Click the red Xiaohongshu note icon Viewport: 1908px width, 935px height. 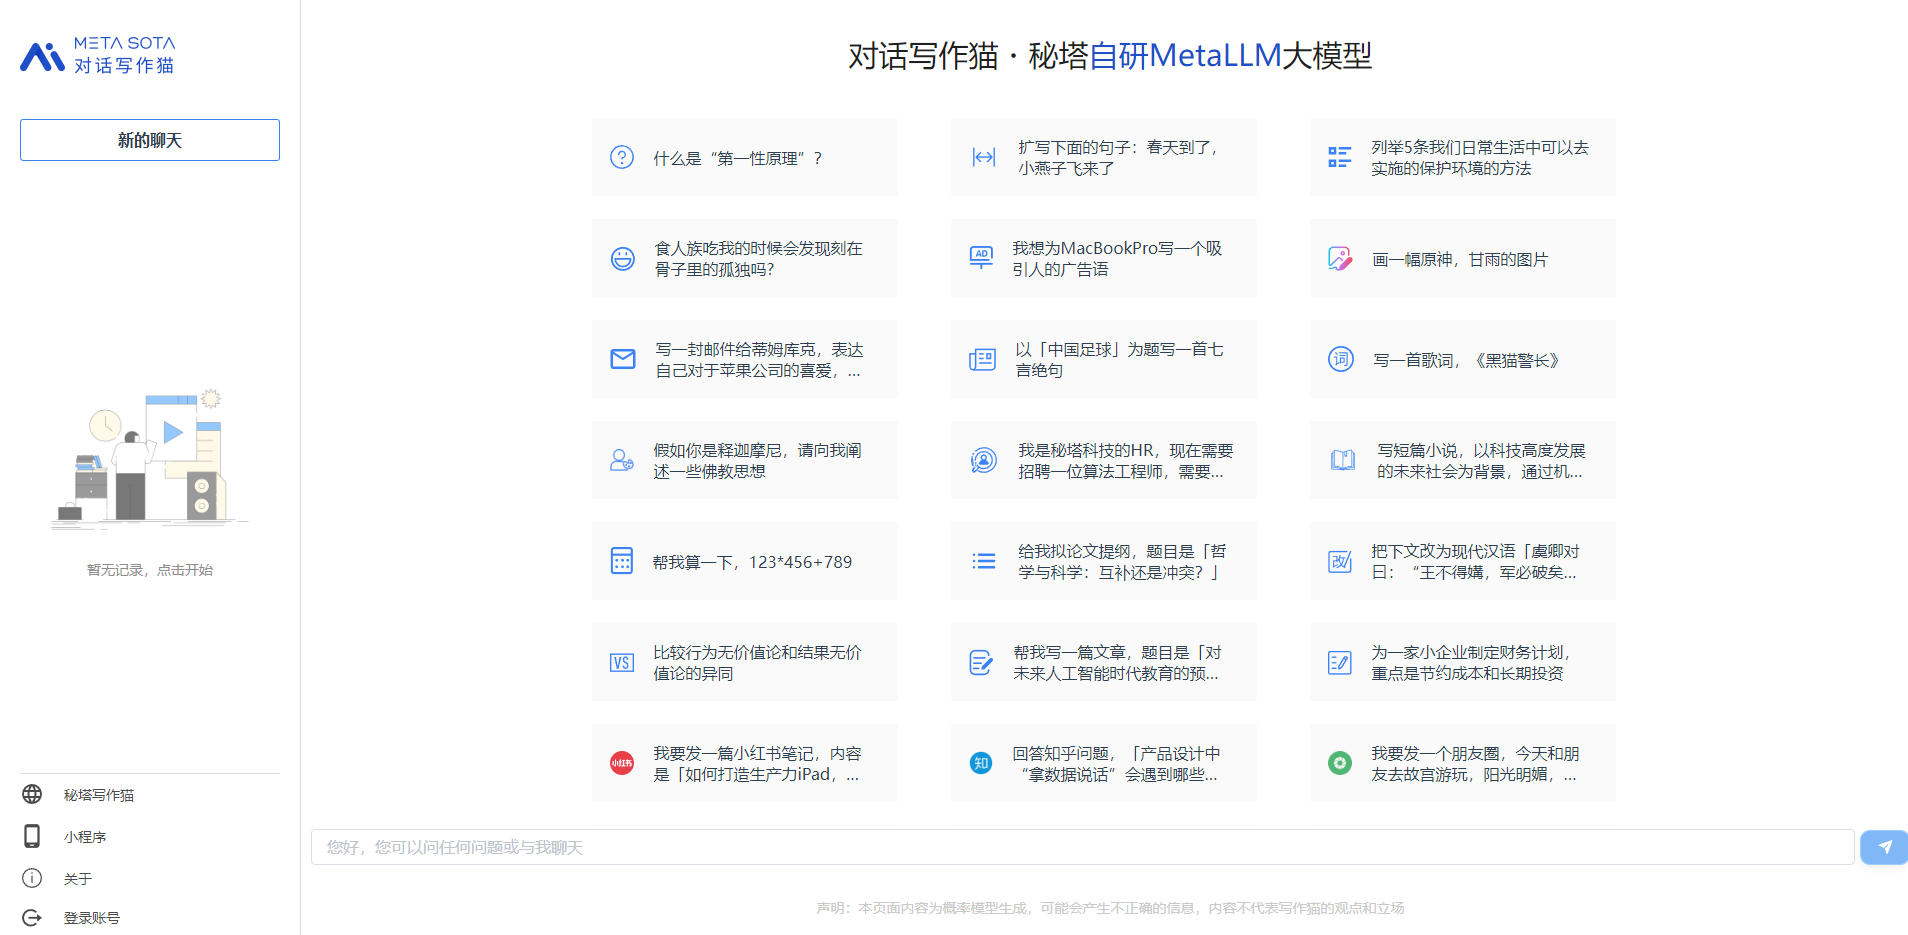pos(622,763)
